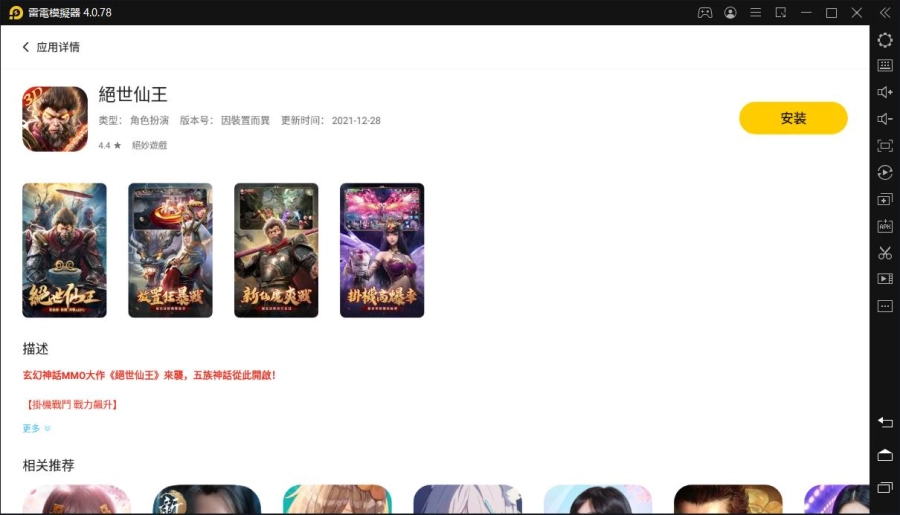Open the gamepad icon in title bar
The image size is (900, 515).
point(705,13)
